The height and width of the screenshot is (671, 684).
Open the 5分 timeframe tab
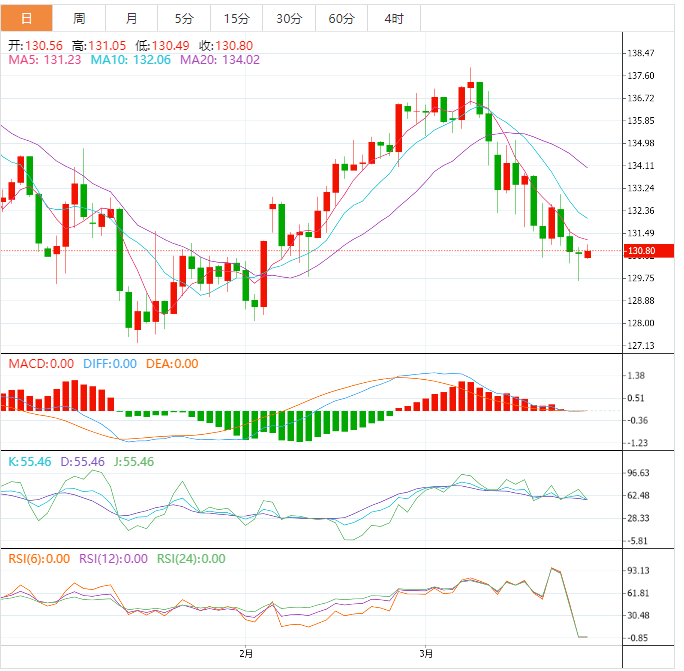184,19
